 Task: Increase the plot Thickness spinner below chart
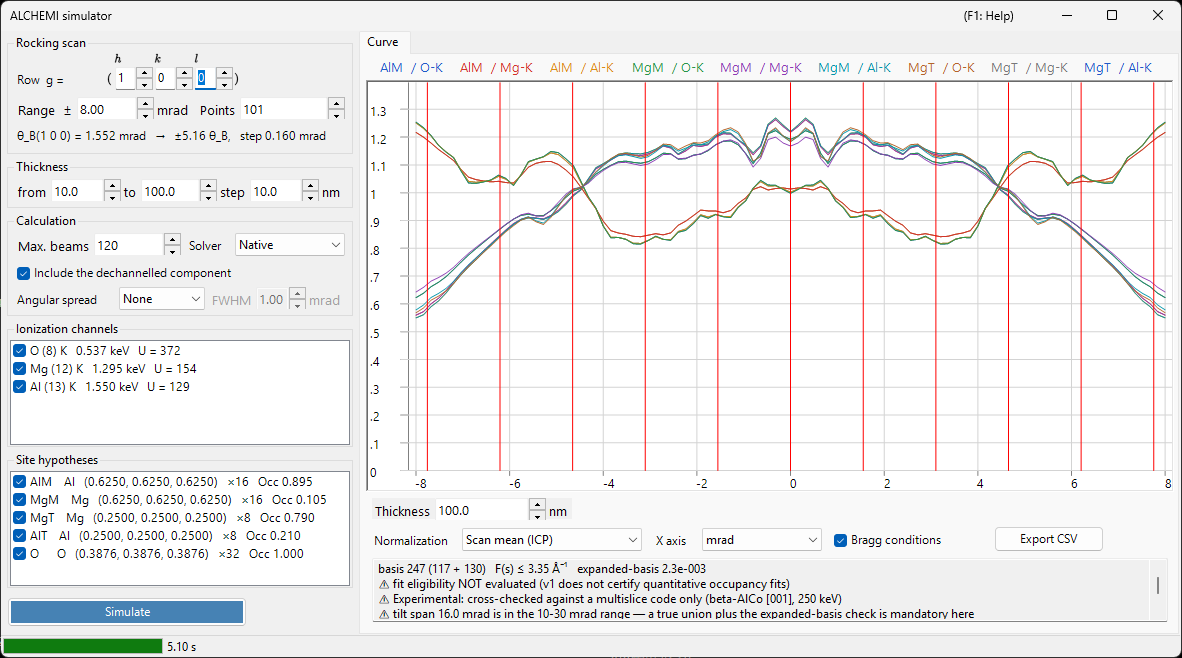click(x=537, y=505)
